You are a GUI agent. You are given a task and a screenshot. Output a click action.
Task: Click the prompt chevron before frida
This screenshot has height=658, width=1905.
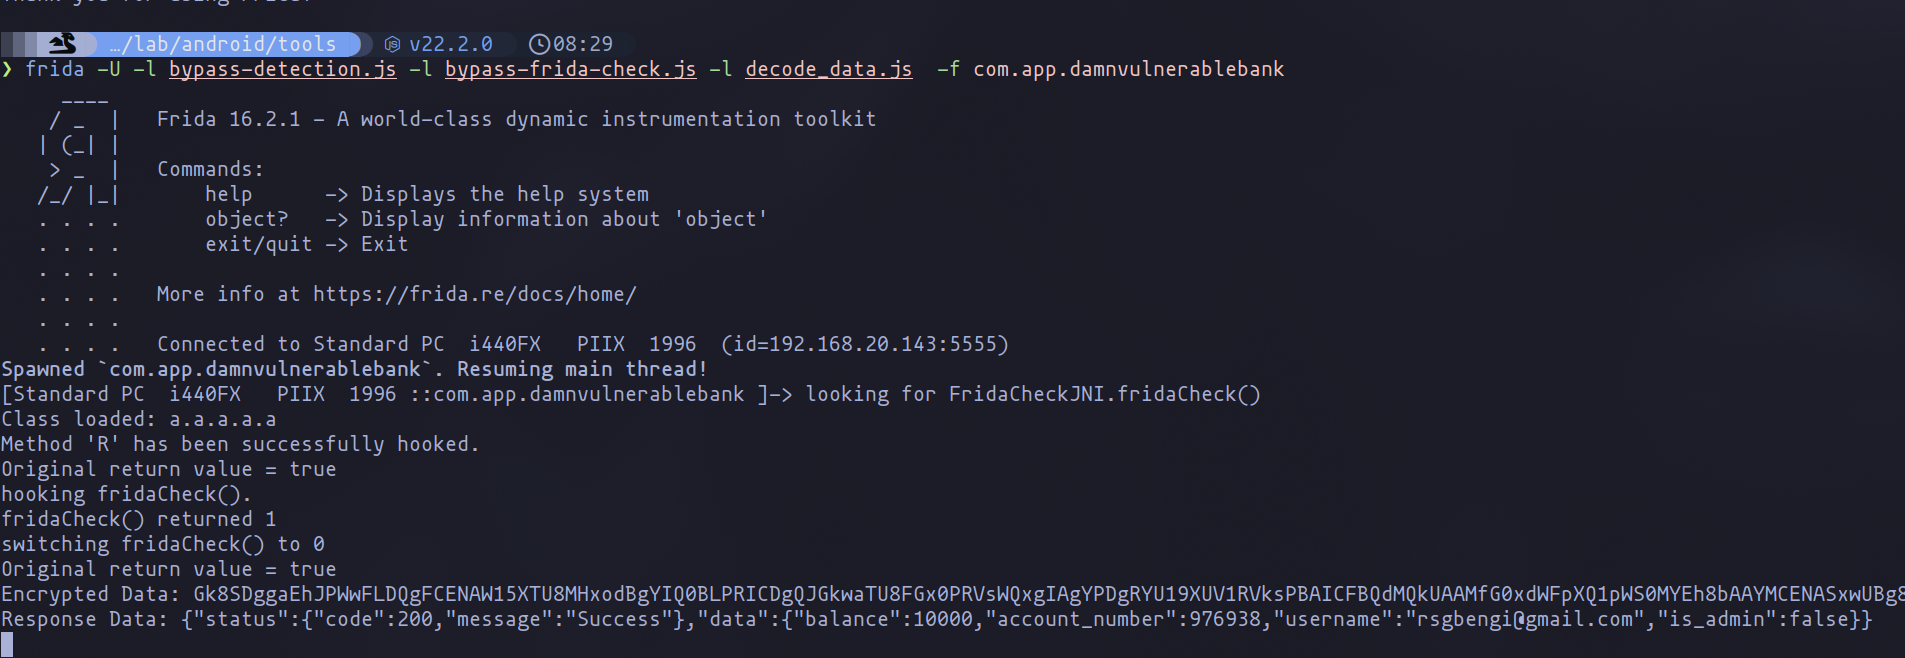pos(7,69)
